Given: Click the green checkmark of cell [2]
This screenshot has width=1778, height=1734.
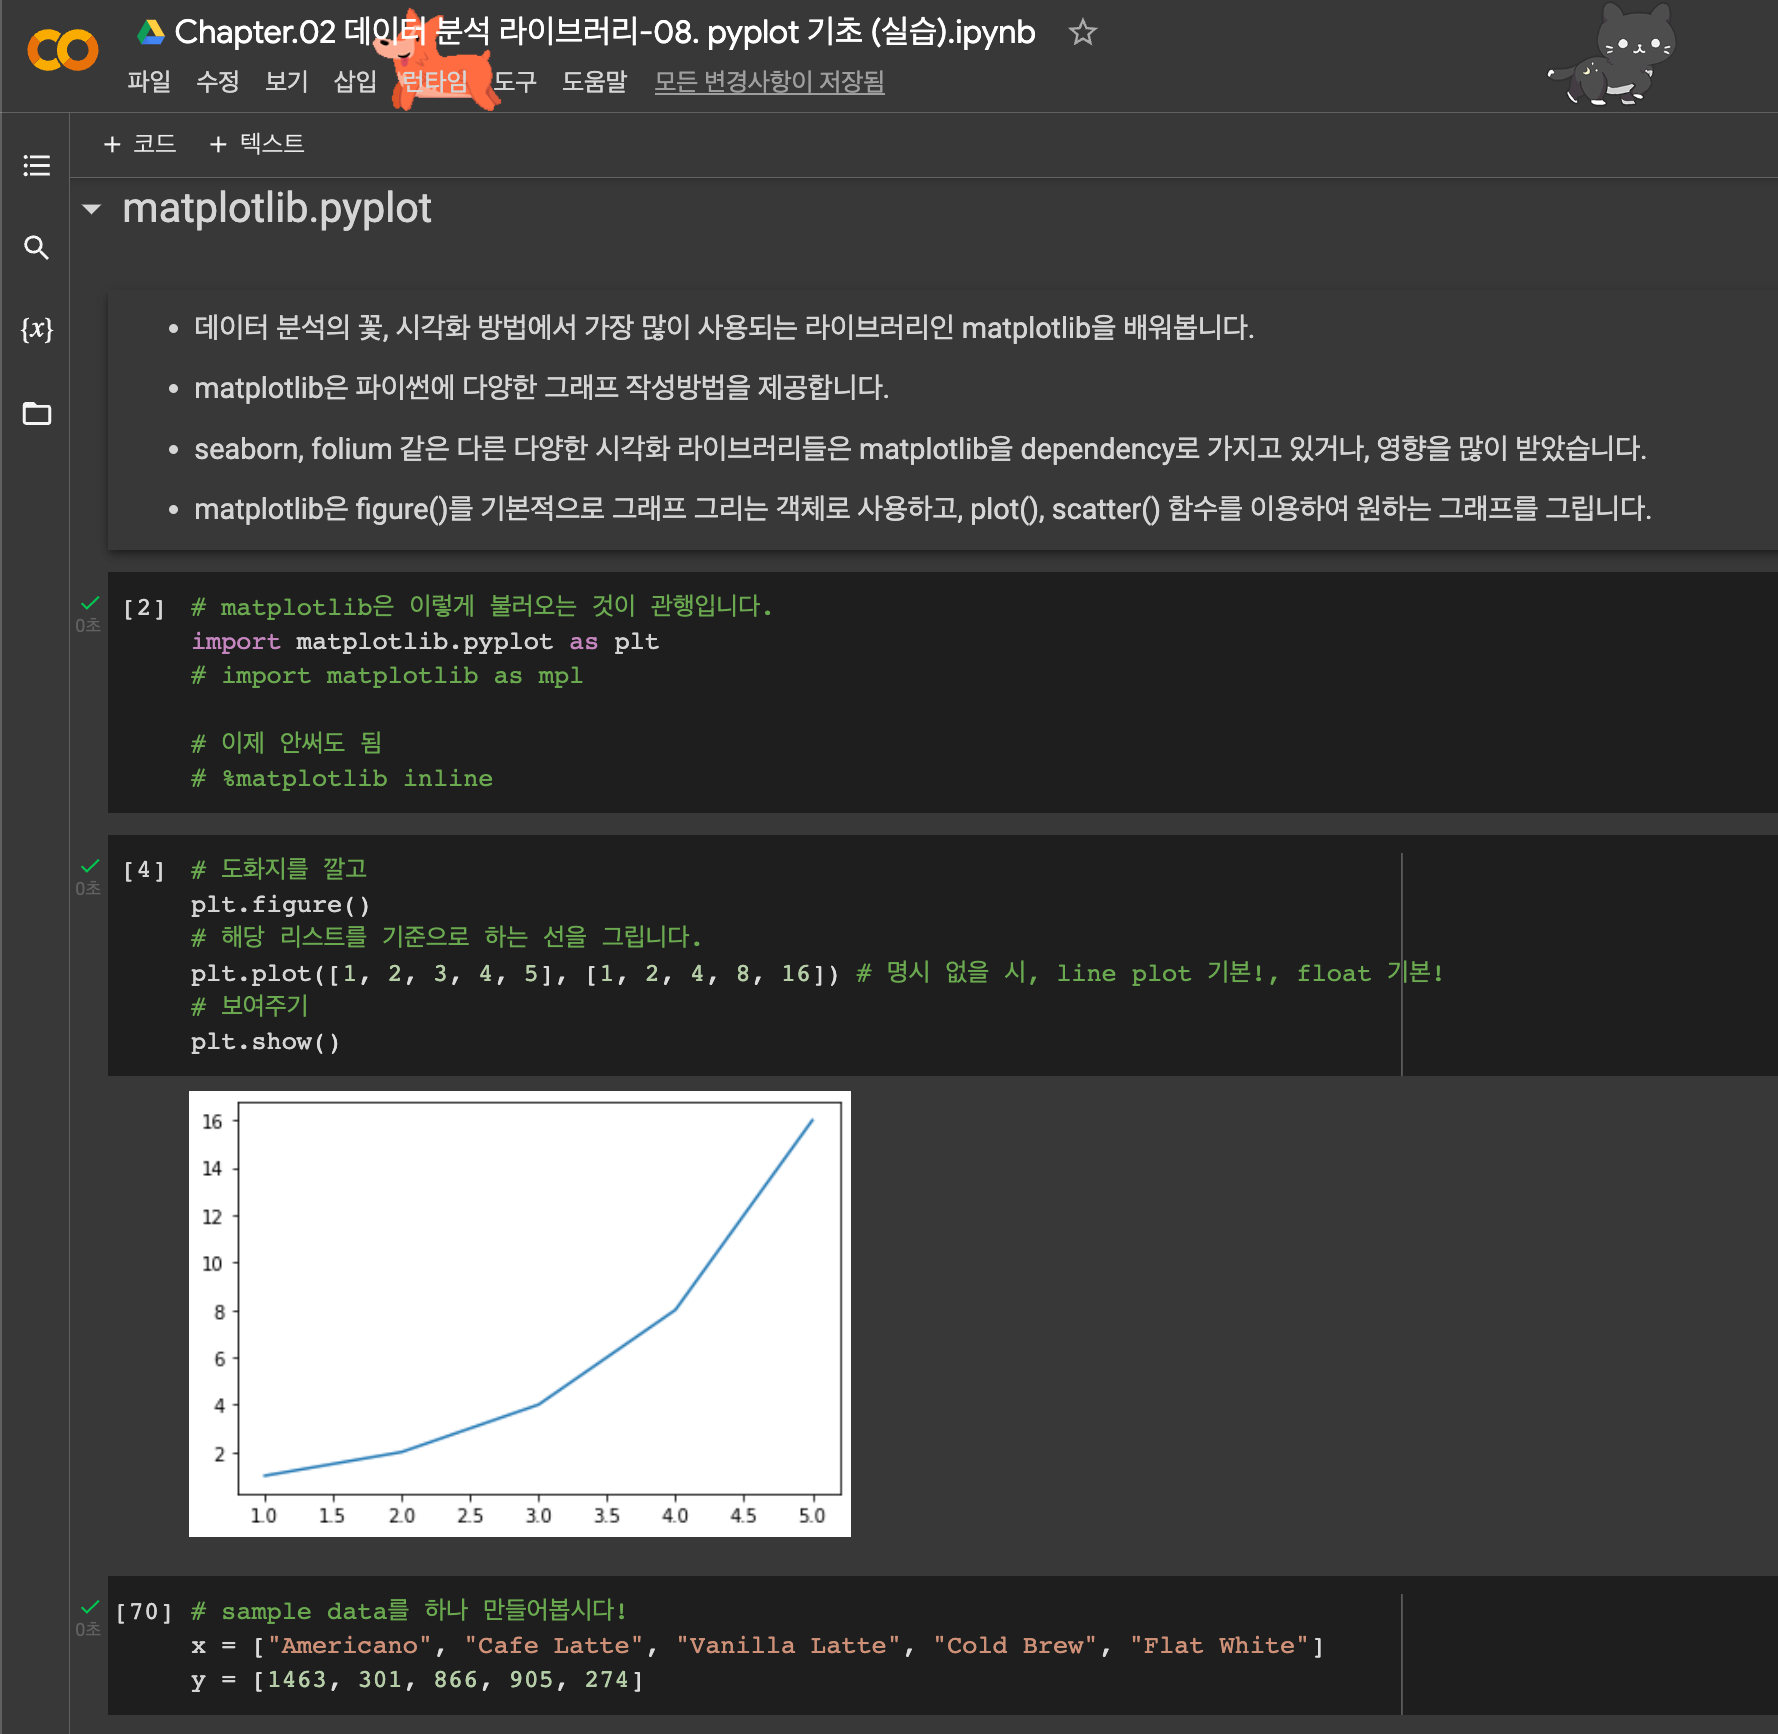Looking at the screenshot, I should click(90, 603).
